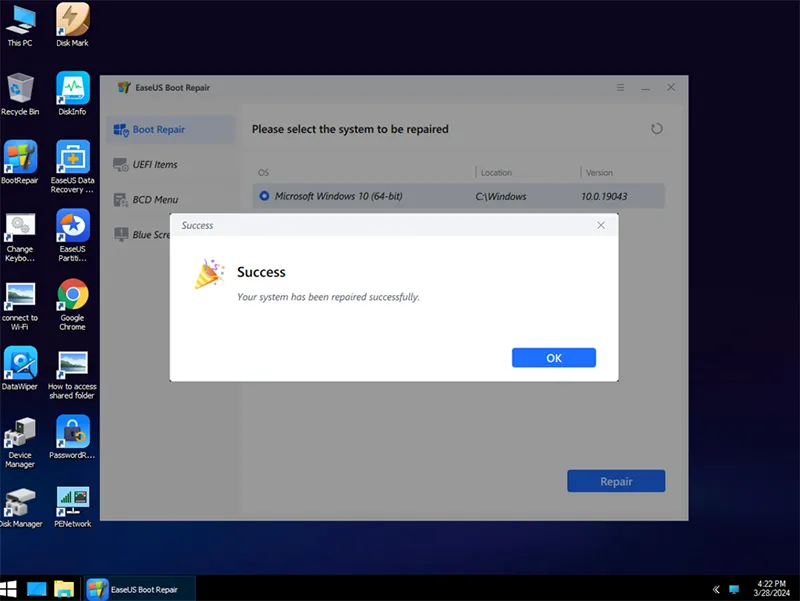
Task: Click the Repair button
Action: click(616, 481)
